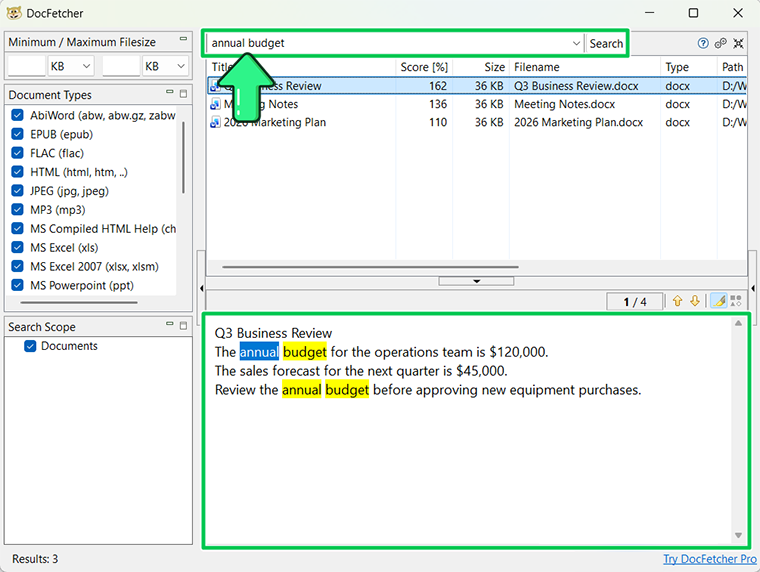760x572 pixels.
Task: Toggle the FLAC (flac) checkbox
Action: click(17, 153)
